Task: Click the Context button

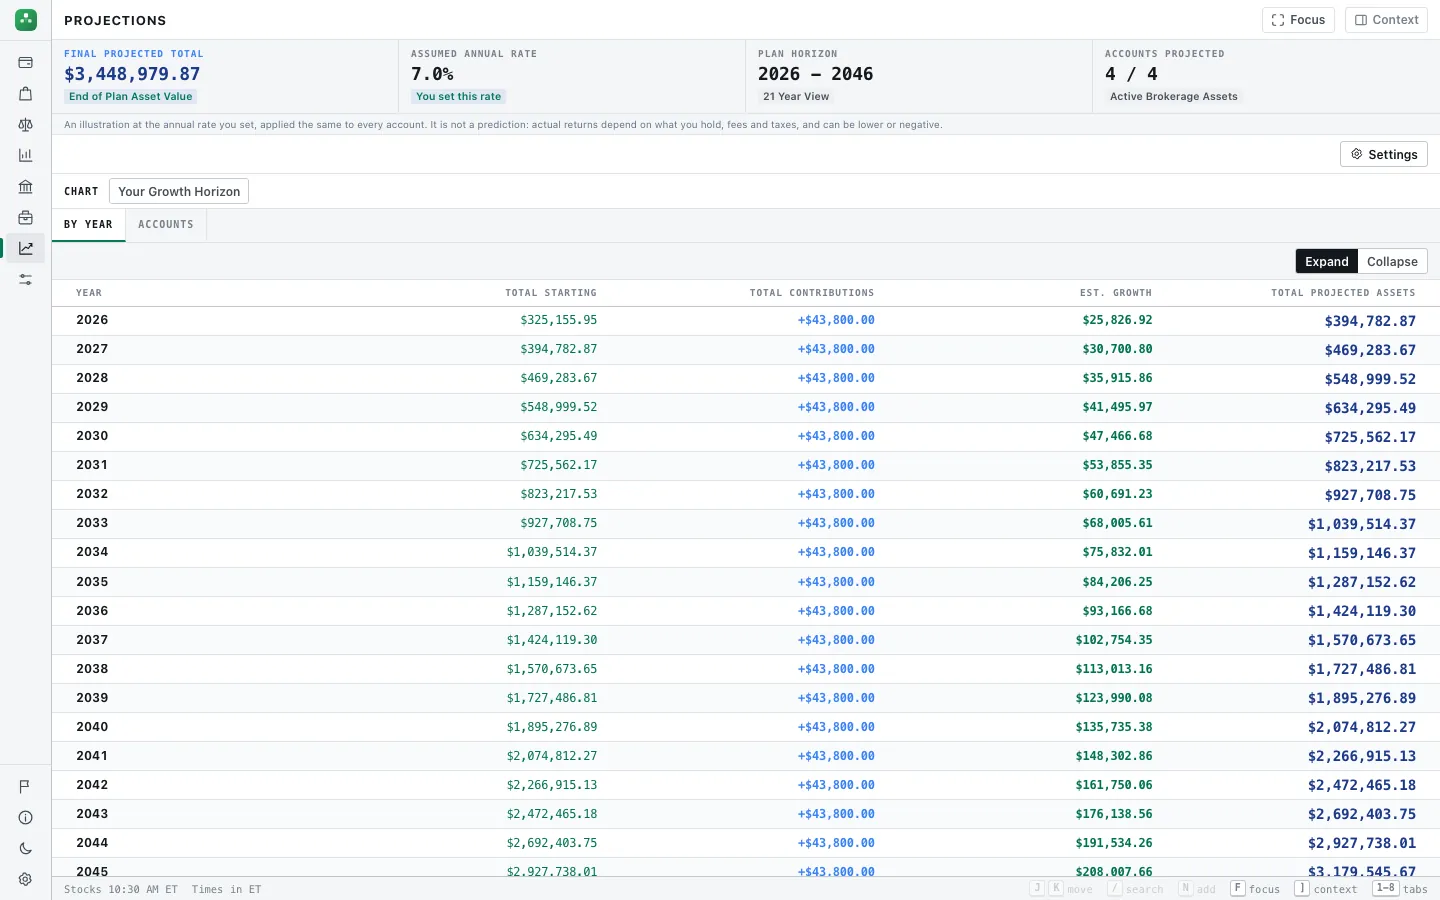Action: 1386,20
